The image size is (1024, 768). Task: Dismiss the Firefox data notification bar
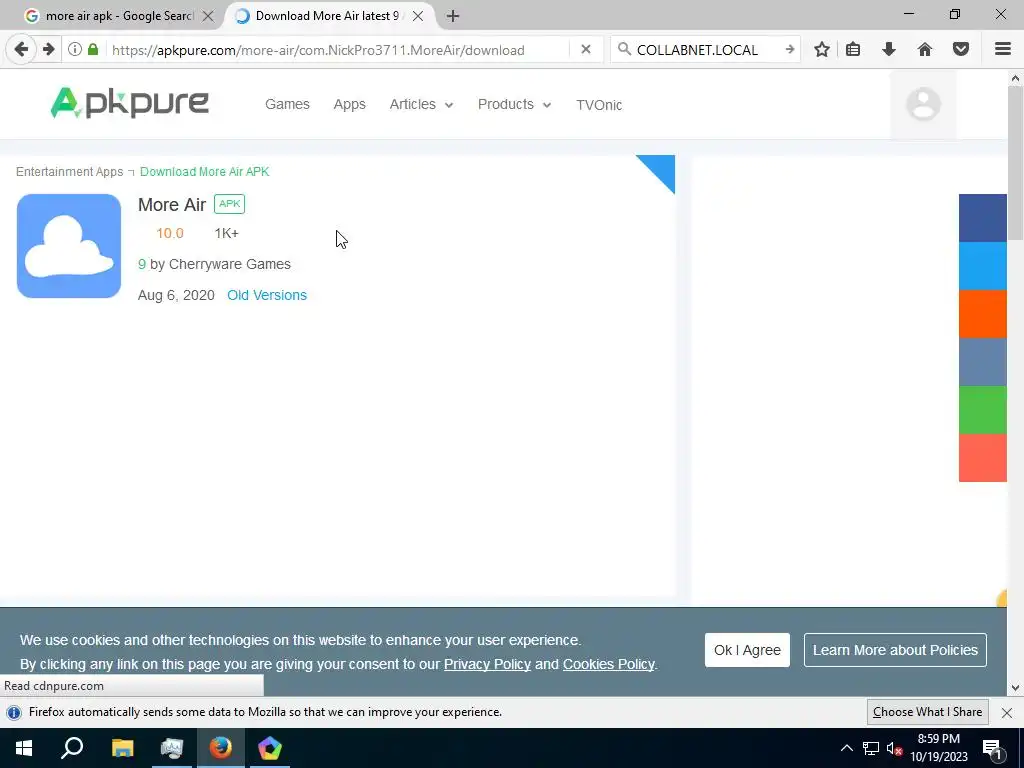coord(1007,712)
